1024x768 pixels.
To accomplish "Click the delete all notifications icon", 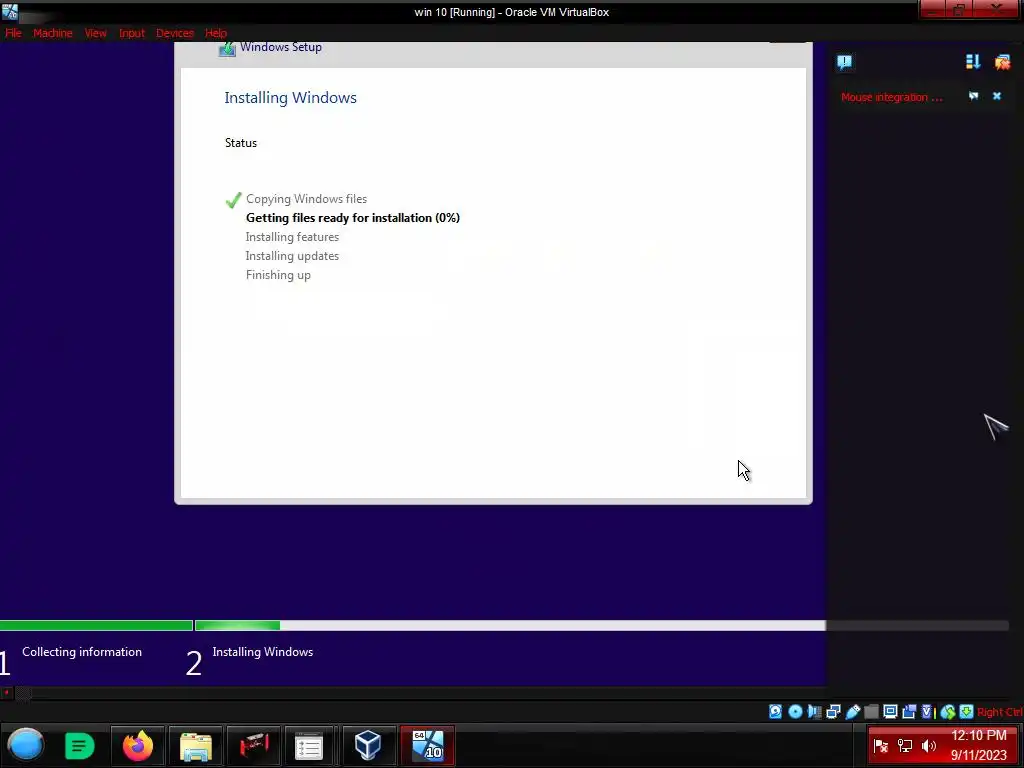I will pyautogui.click(x=1002, y=62).
